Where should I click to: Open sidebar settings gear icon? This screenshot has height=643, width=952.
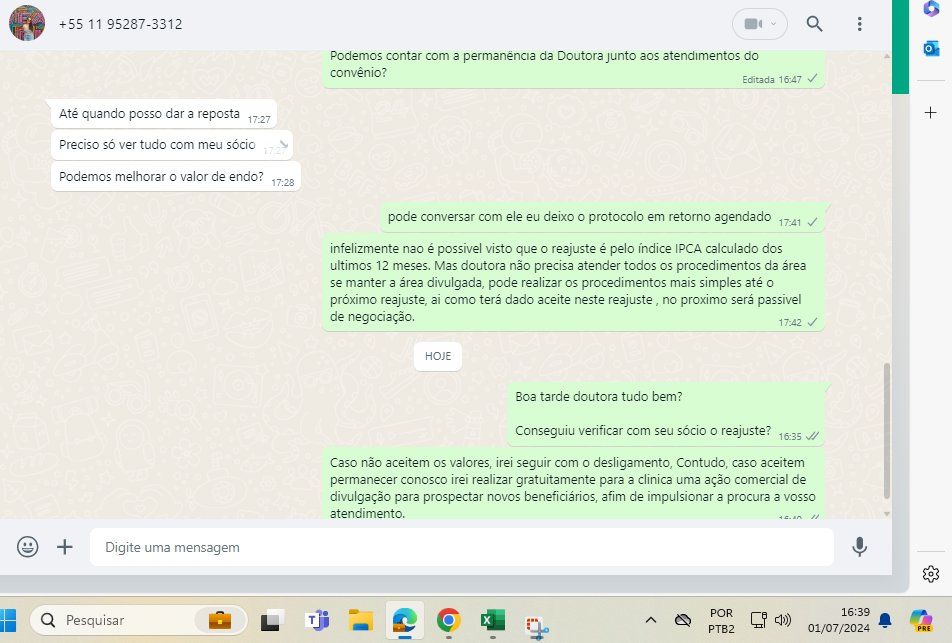point(930,573)
